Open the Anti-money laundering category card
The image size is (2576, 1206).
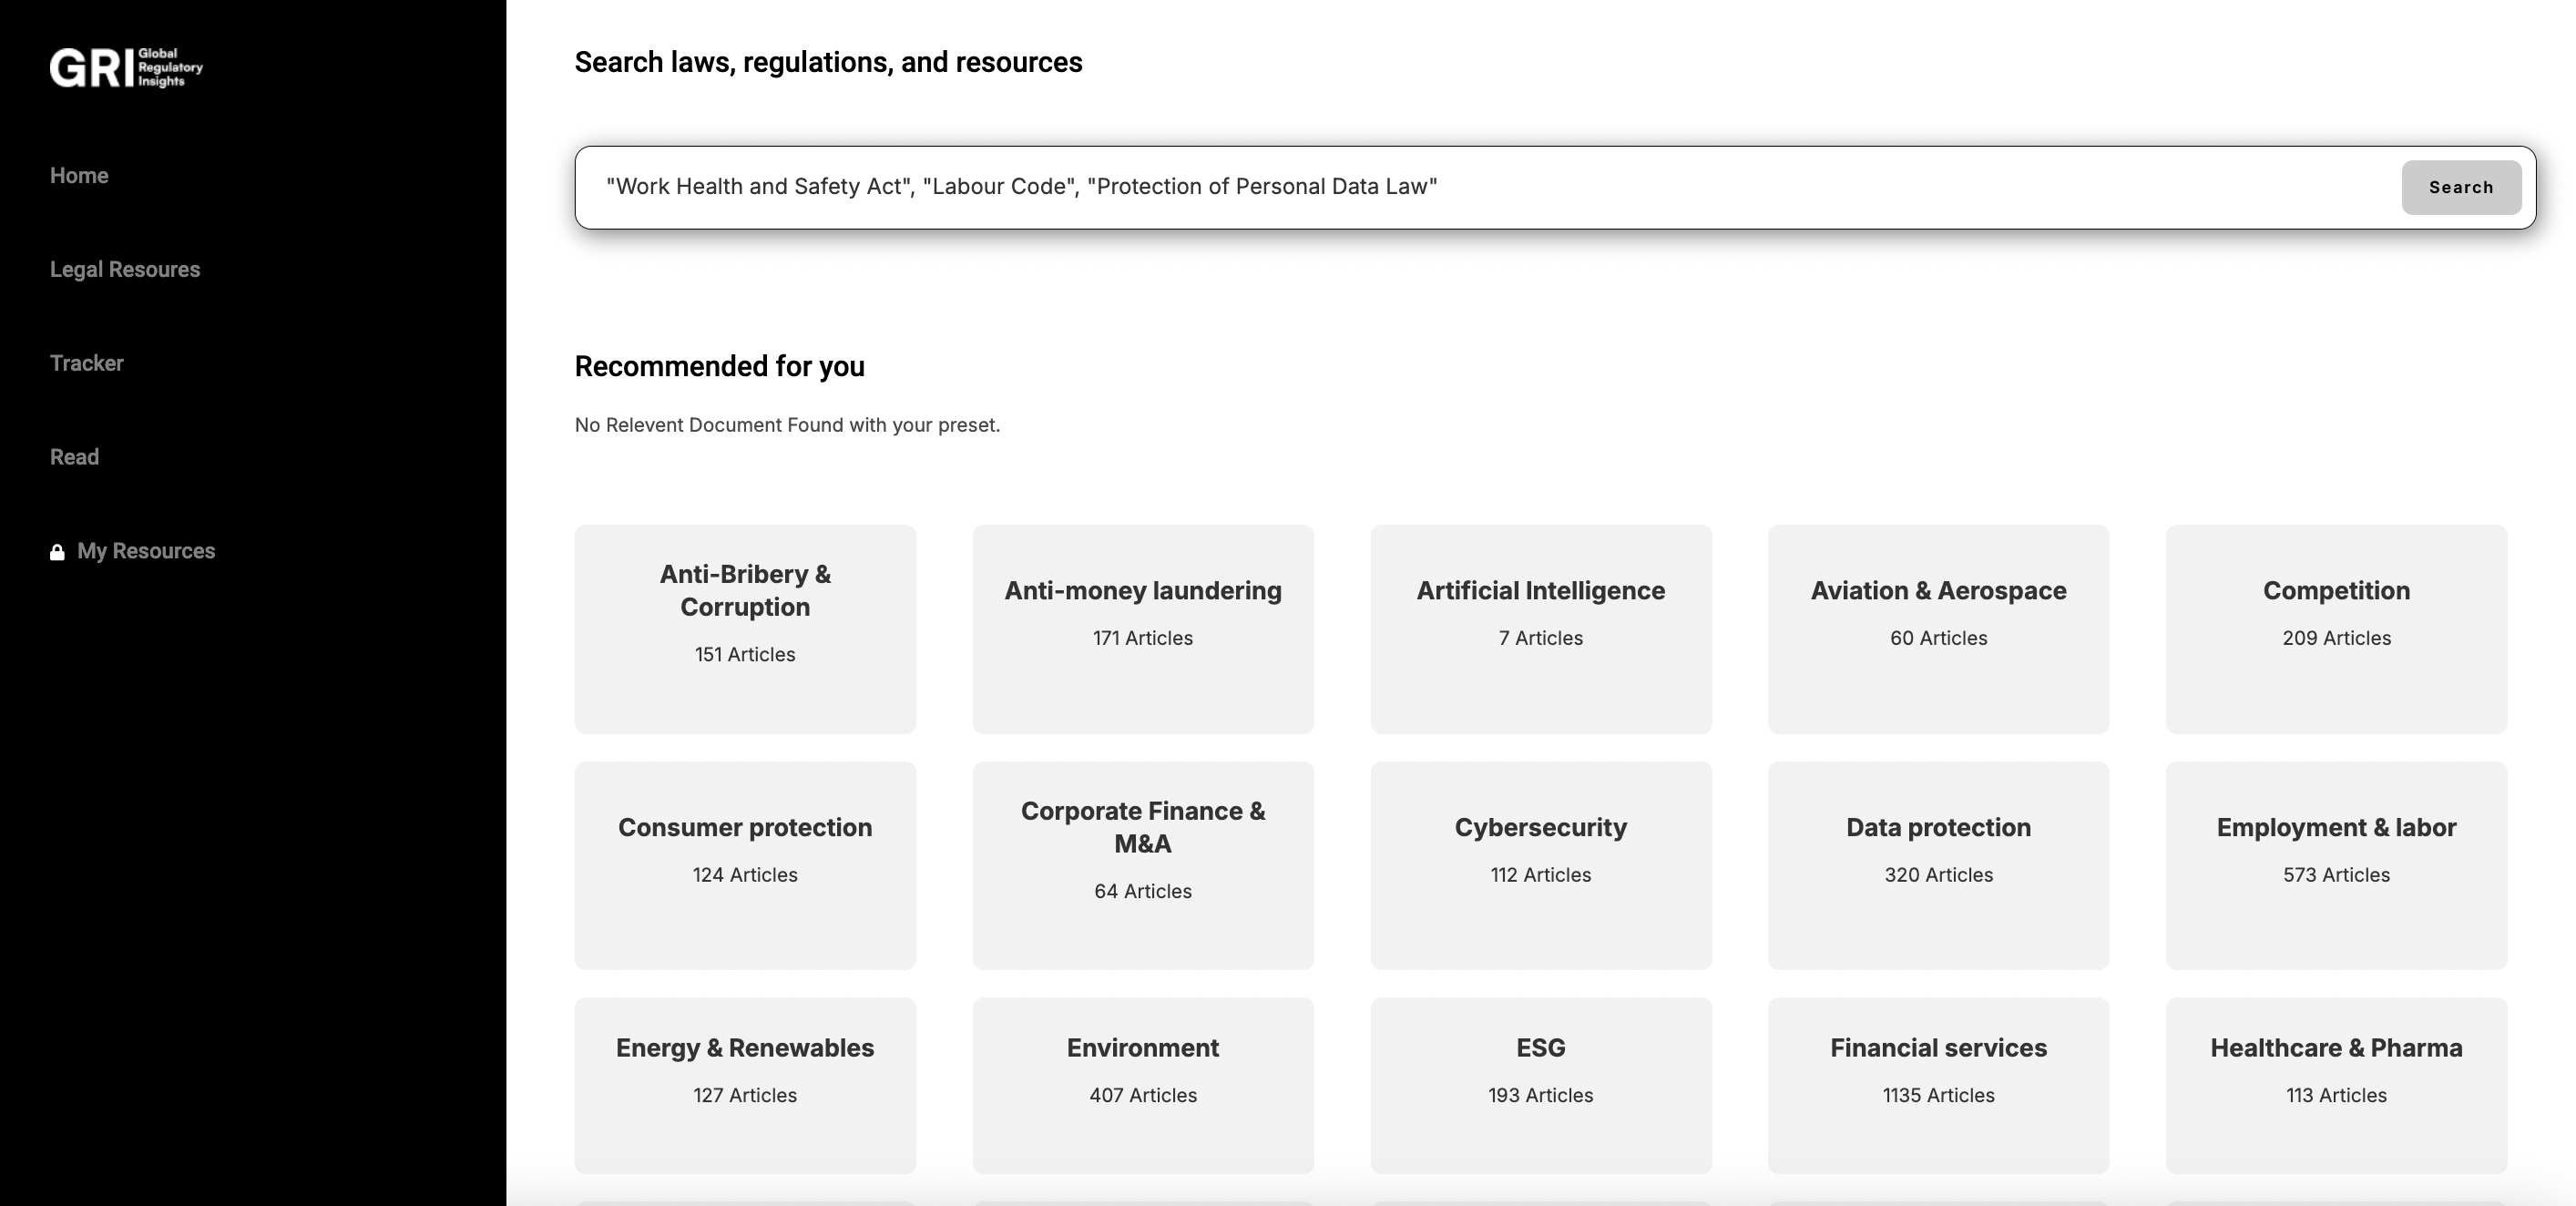coord(1143,629)
